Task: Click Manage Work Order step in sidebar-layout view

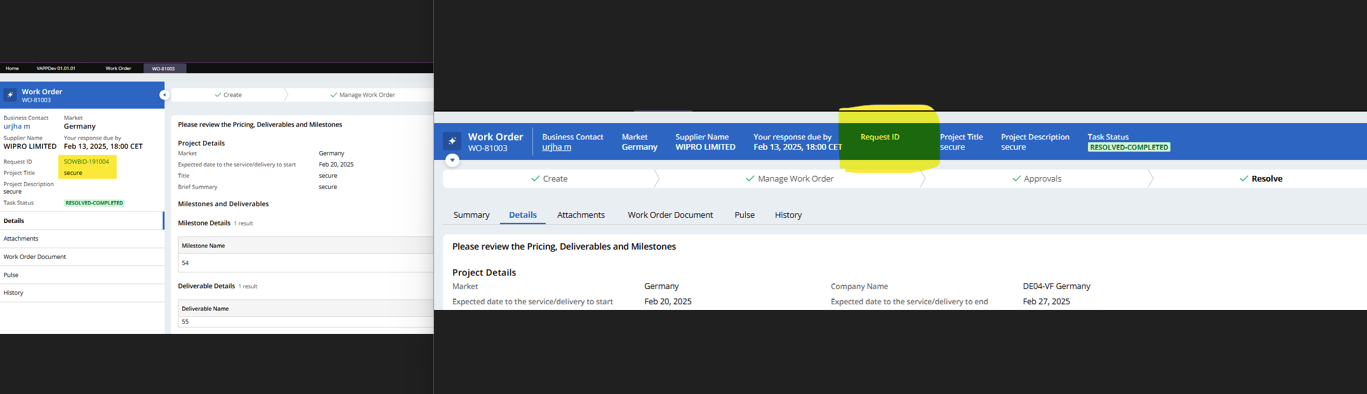Action: 362,95
